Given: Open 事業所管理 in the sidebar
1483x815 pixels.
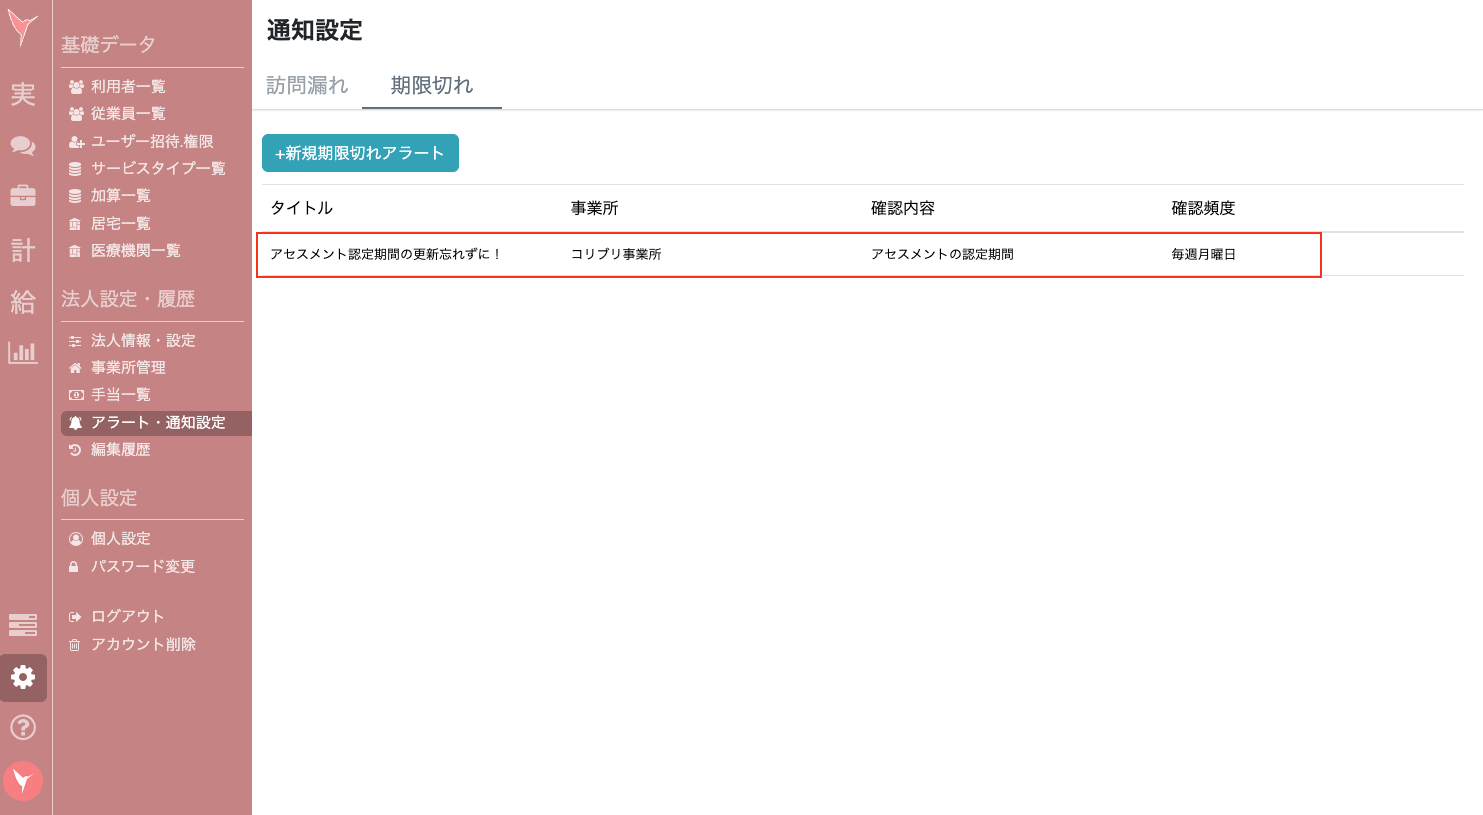Looking at the screenshot, I should (128, 367).
